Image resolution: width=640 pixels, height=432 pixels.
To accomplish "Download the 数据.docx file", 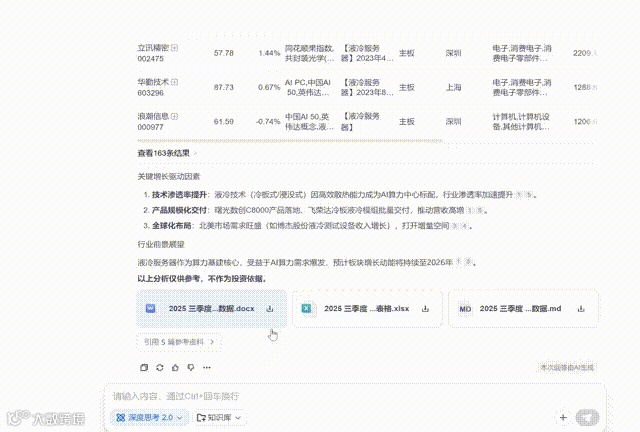I will pos(270,309).
